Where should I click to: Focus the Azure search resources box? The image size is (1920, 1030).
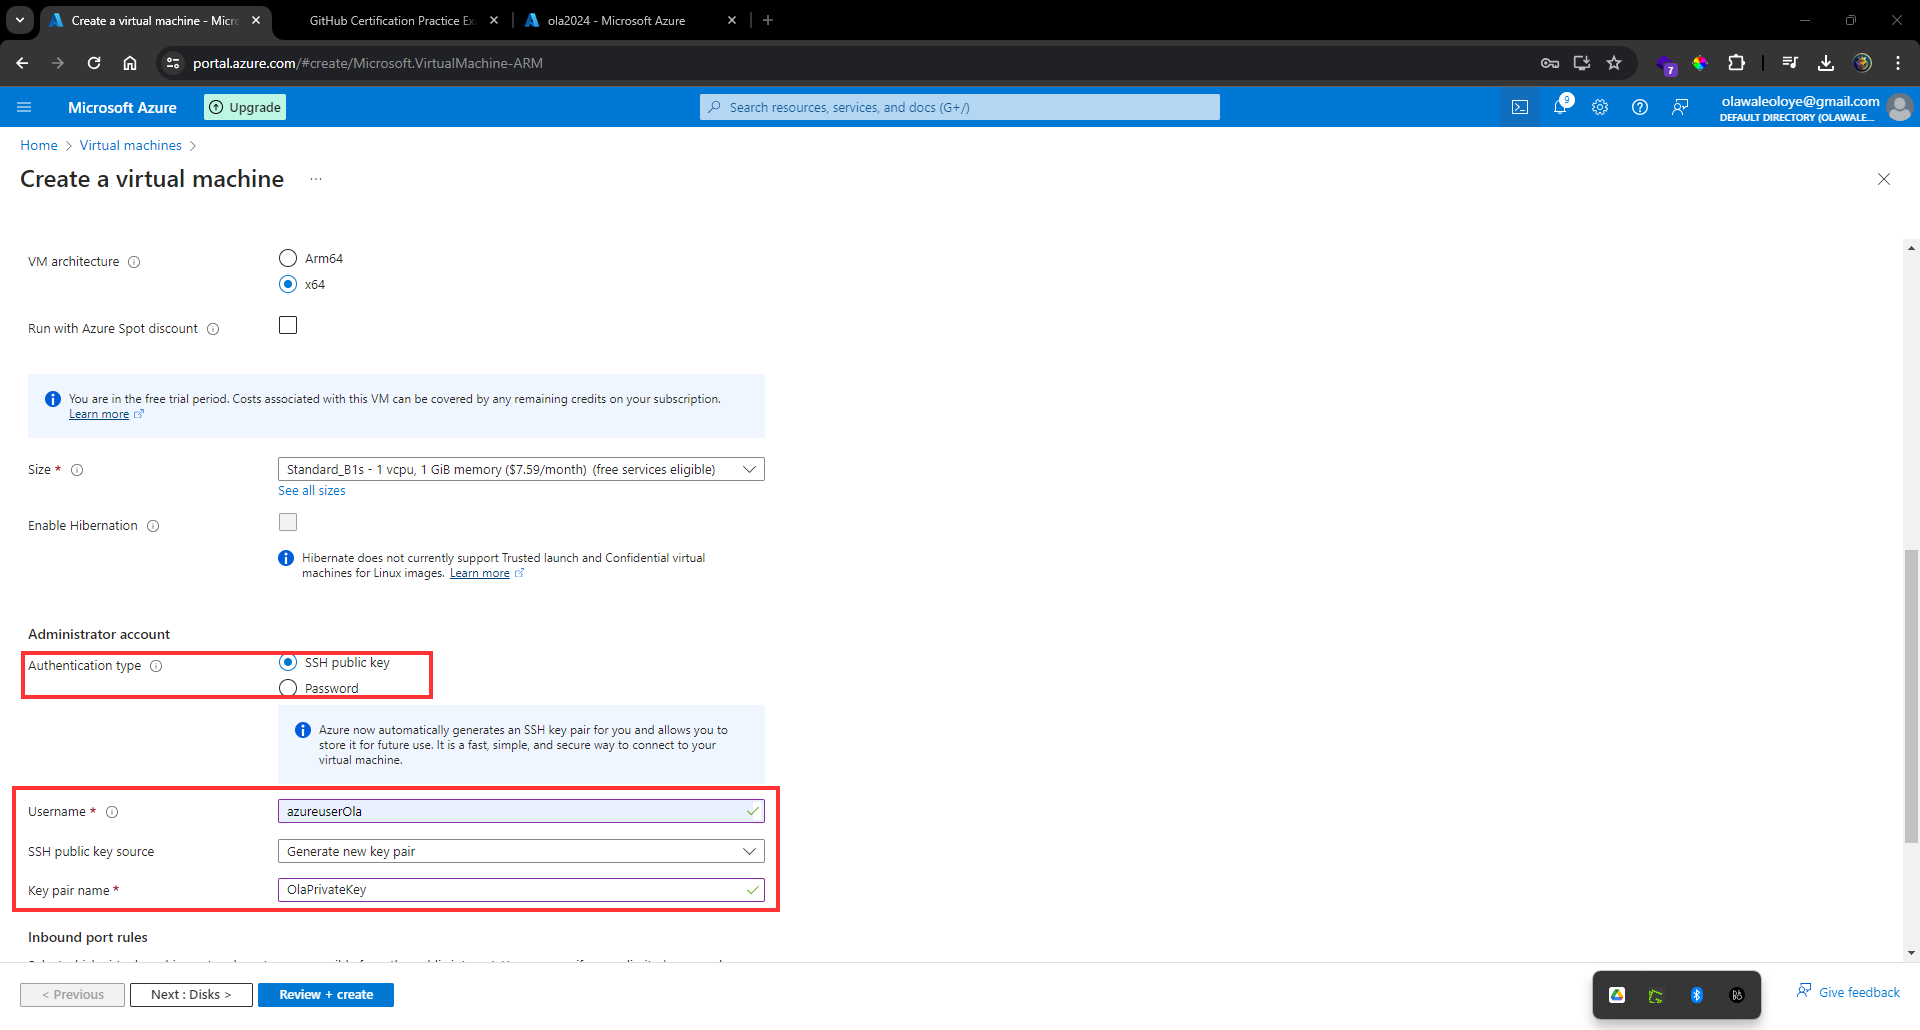click(x=960, y=107)
